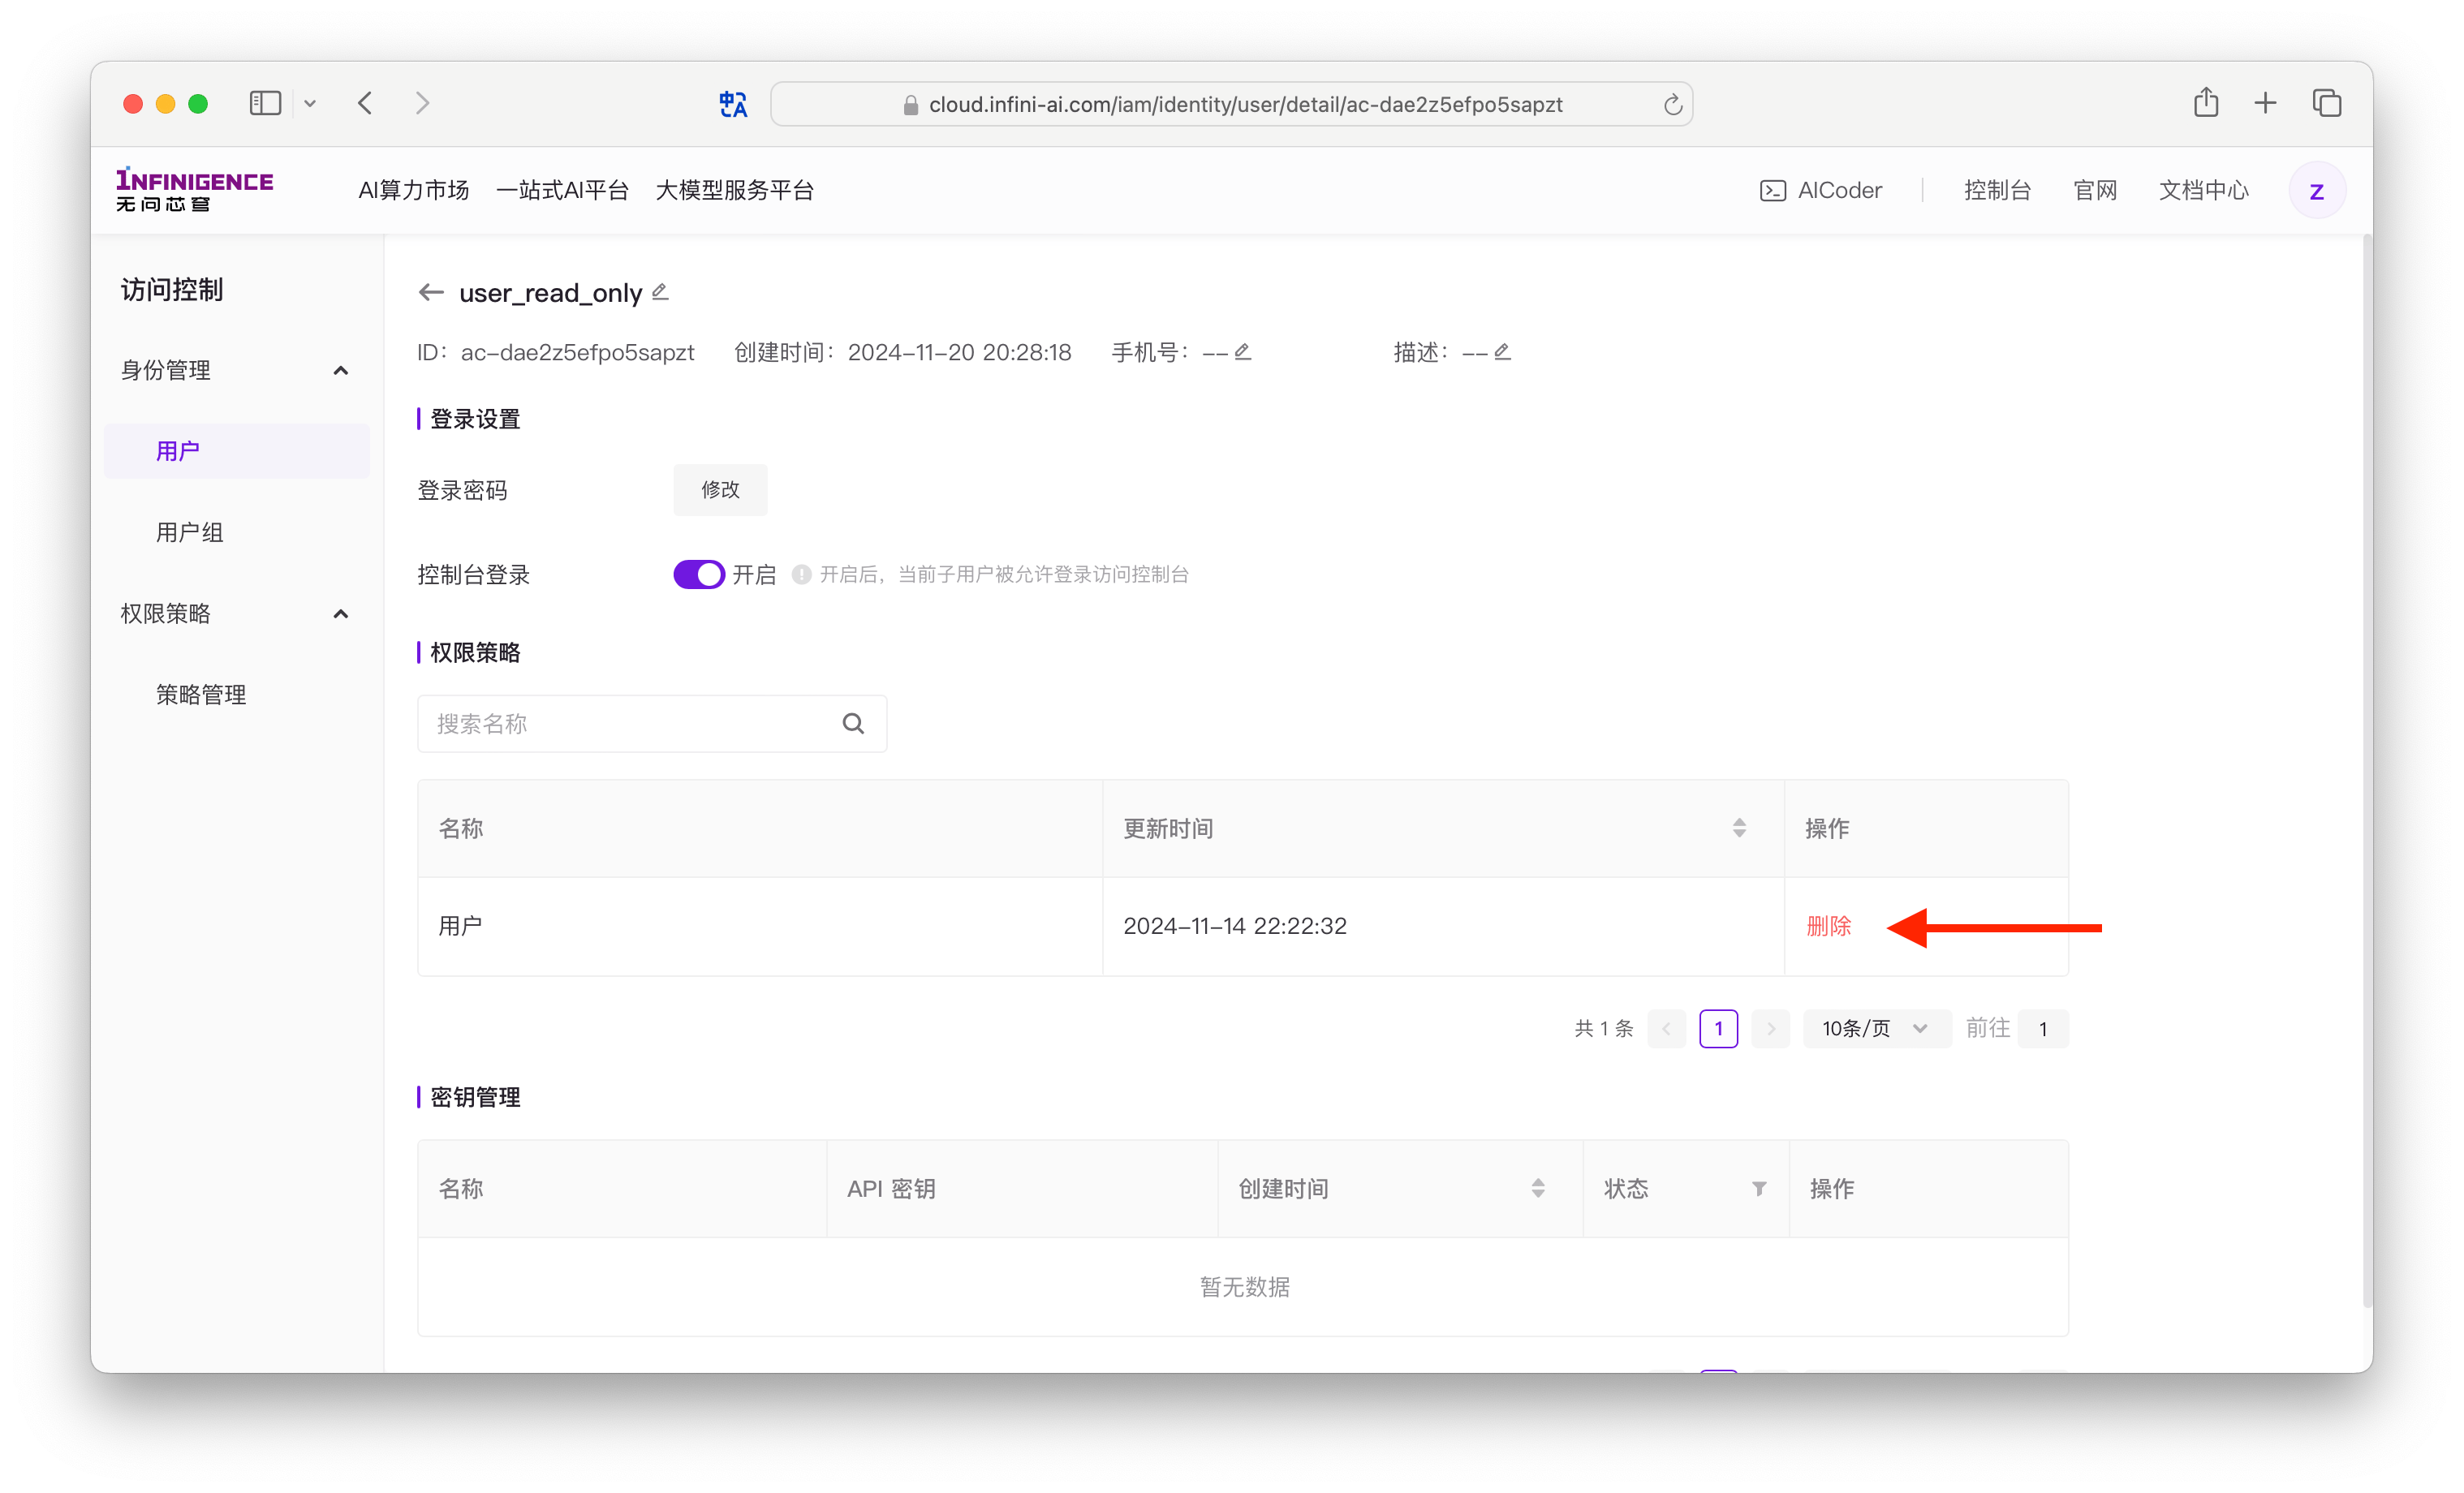Viewport: 2464px width, 1493px height.
Task: Click the 修改 password button
Action: click(720, 489)
